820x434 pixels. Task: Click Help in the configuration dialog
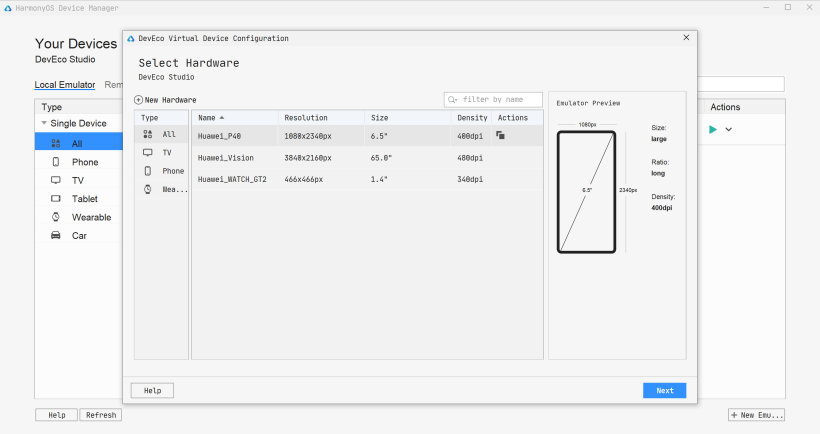[x=152, y=391]
